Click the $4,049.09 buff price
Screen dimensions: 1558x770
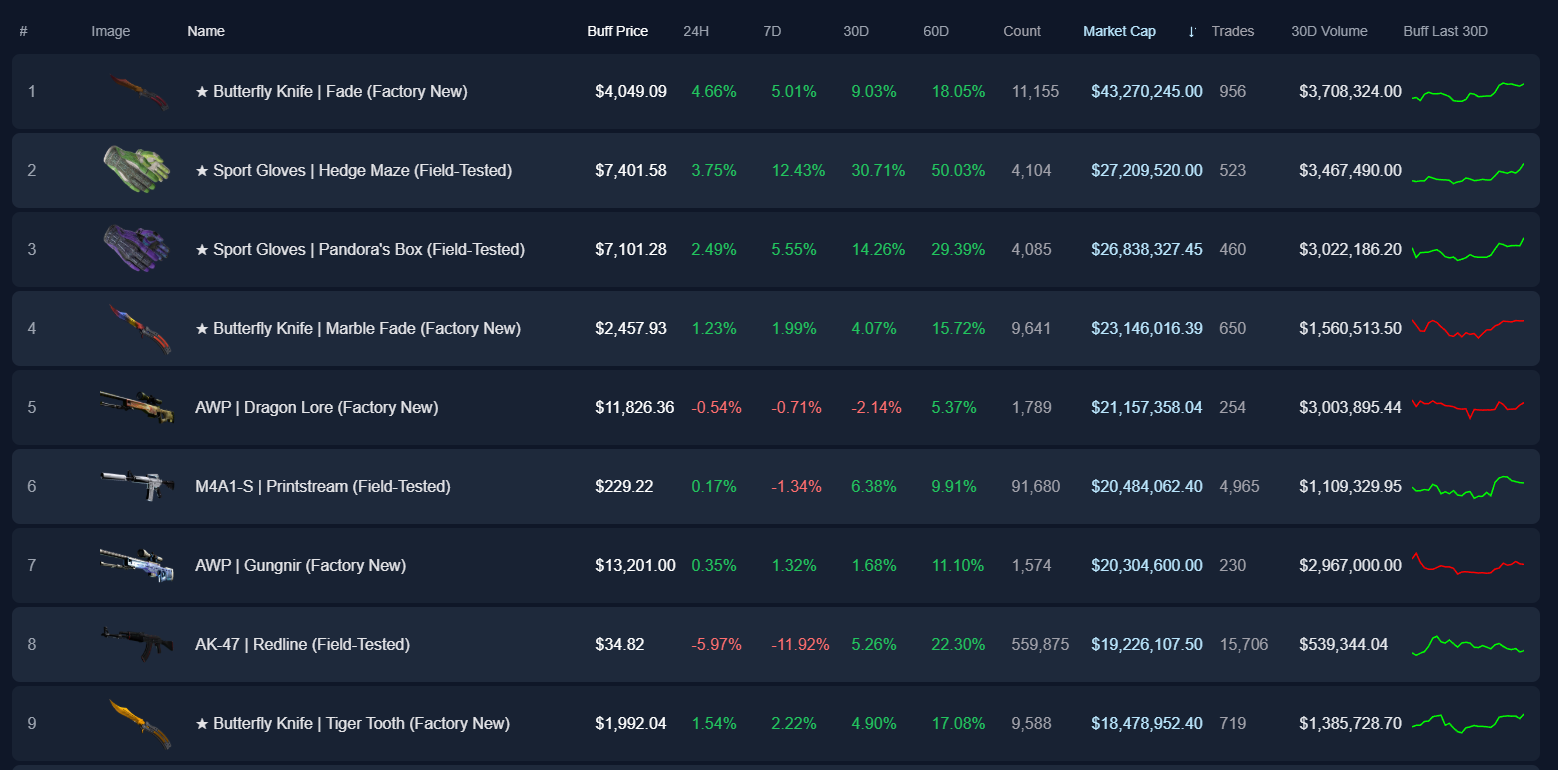click(x=630, y=91)
